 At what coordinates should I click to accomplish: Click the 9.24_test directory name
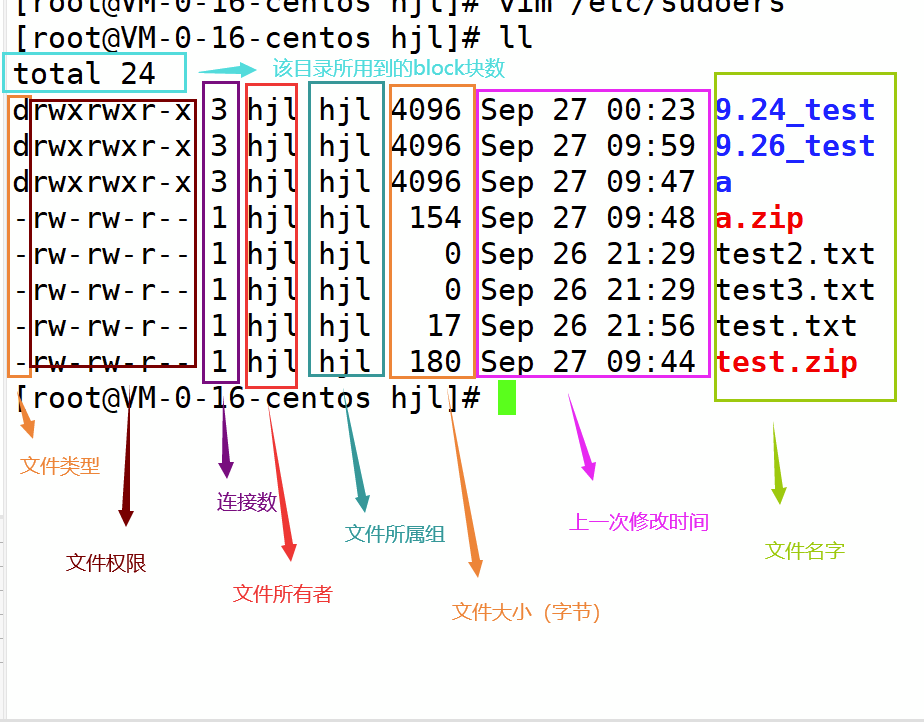[x=795, y=110]
